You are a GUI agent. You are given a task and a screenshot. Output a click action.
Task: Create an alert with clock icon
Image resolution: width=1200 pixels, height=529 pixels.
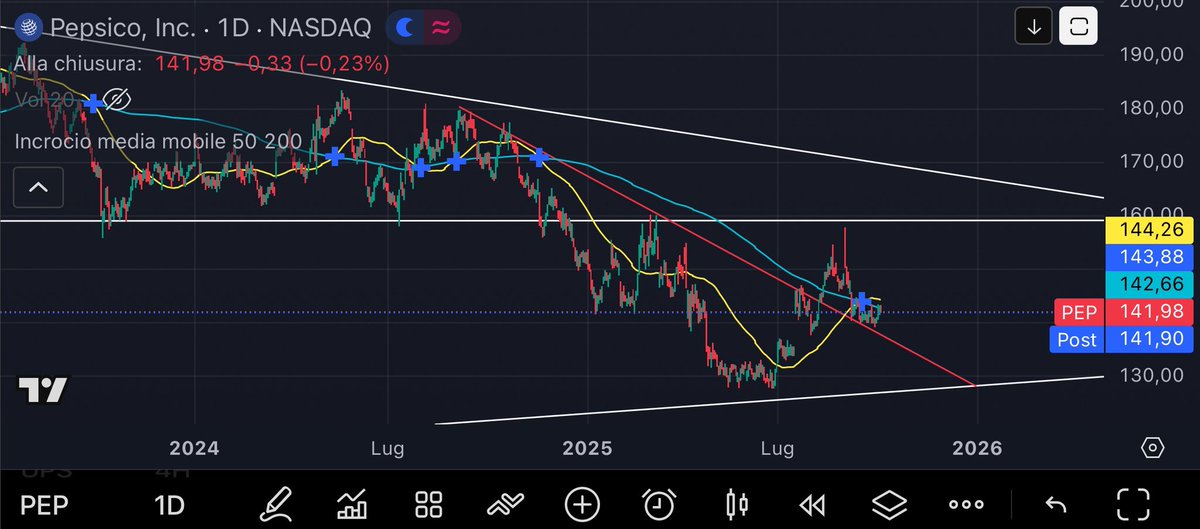659,503
